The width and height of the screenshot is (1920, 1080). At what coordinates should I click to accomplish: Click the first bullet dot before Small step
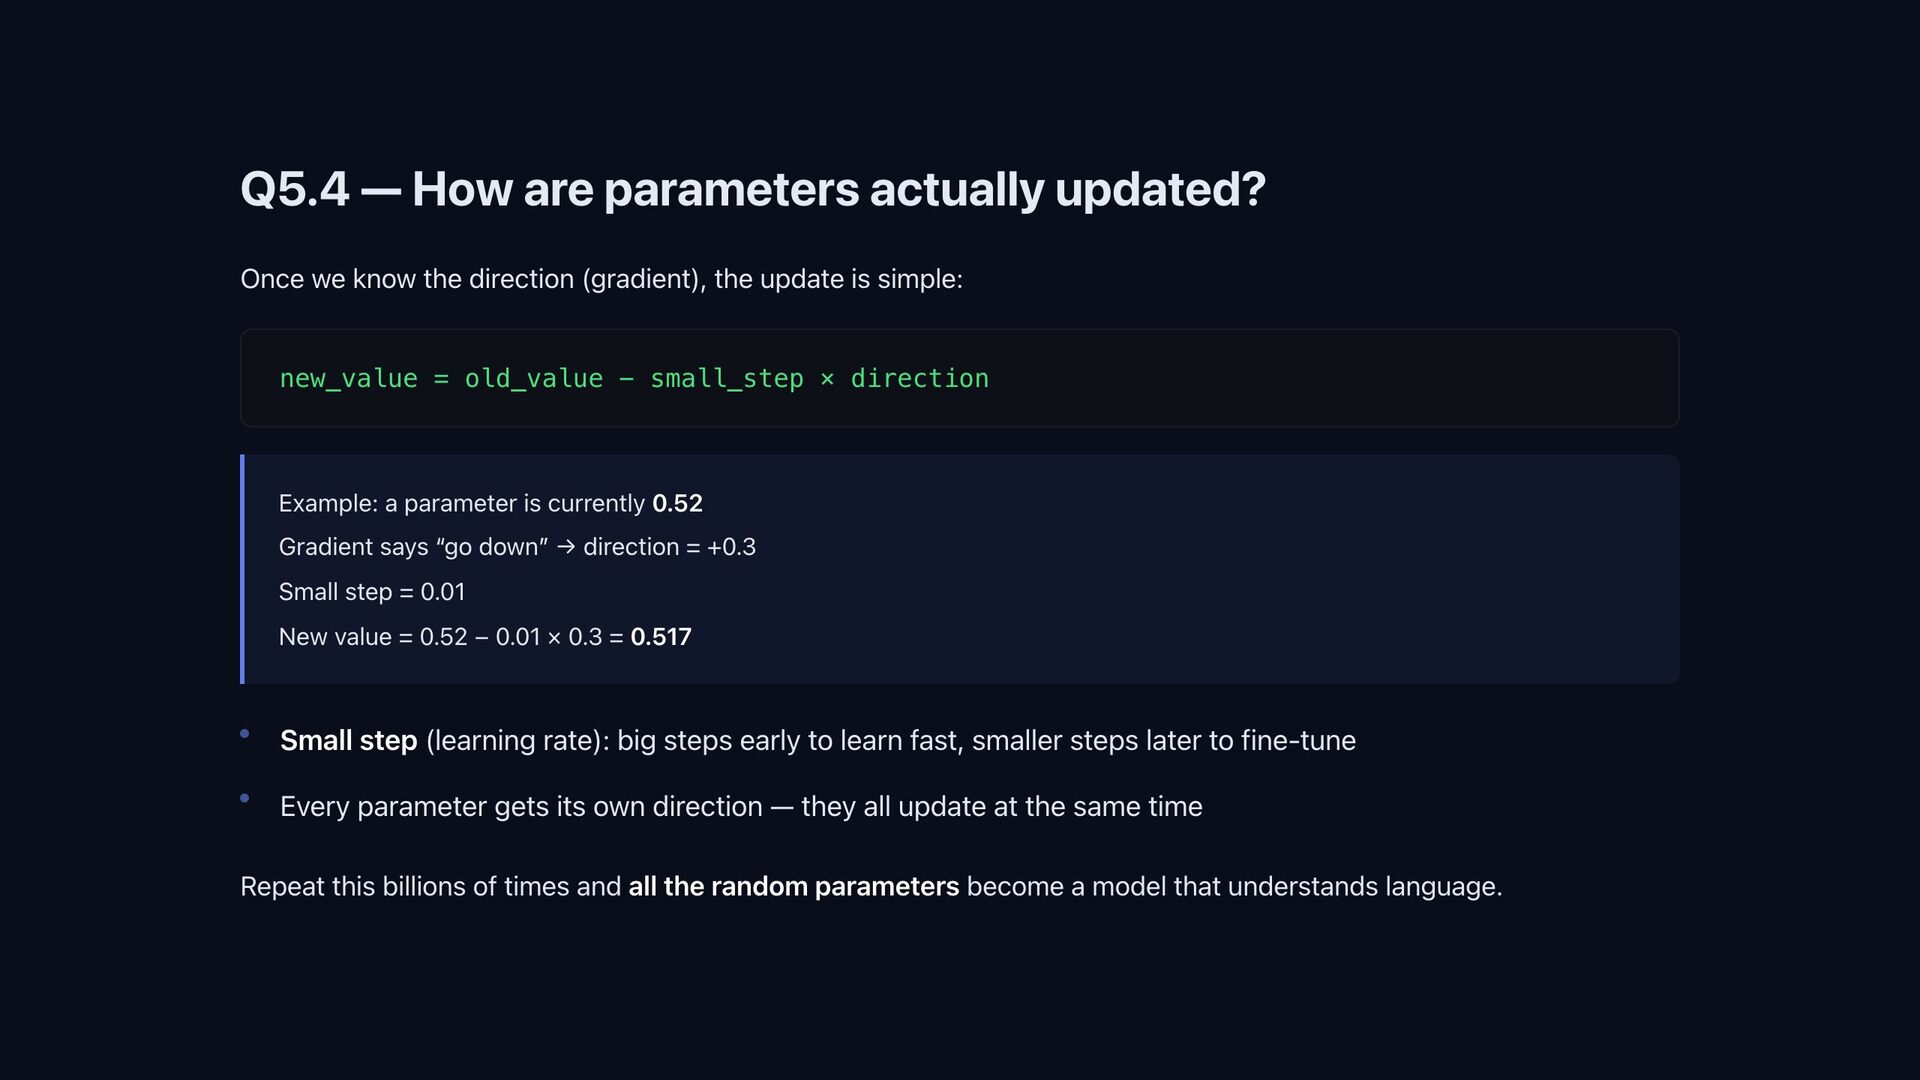(x=245, y=734)
